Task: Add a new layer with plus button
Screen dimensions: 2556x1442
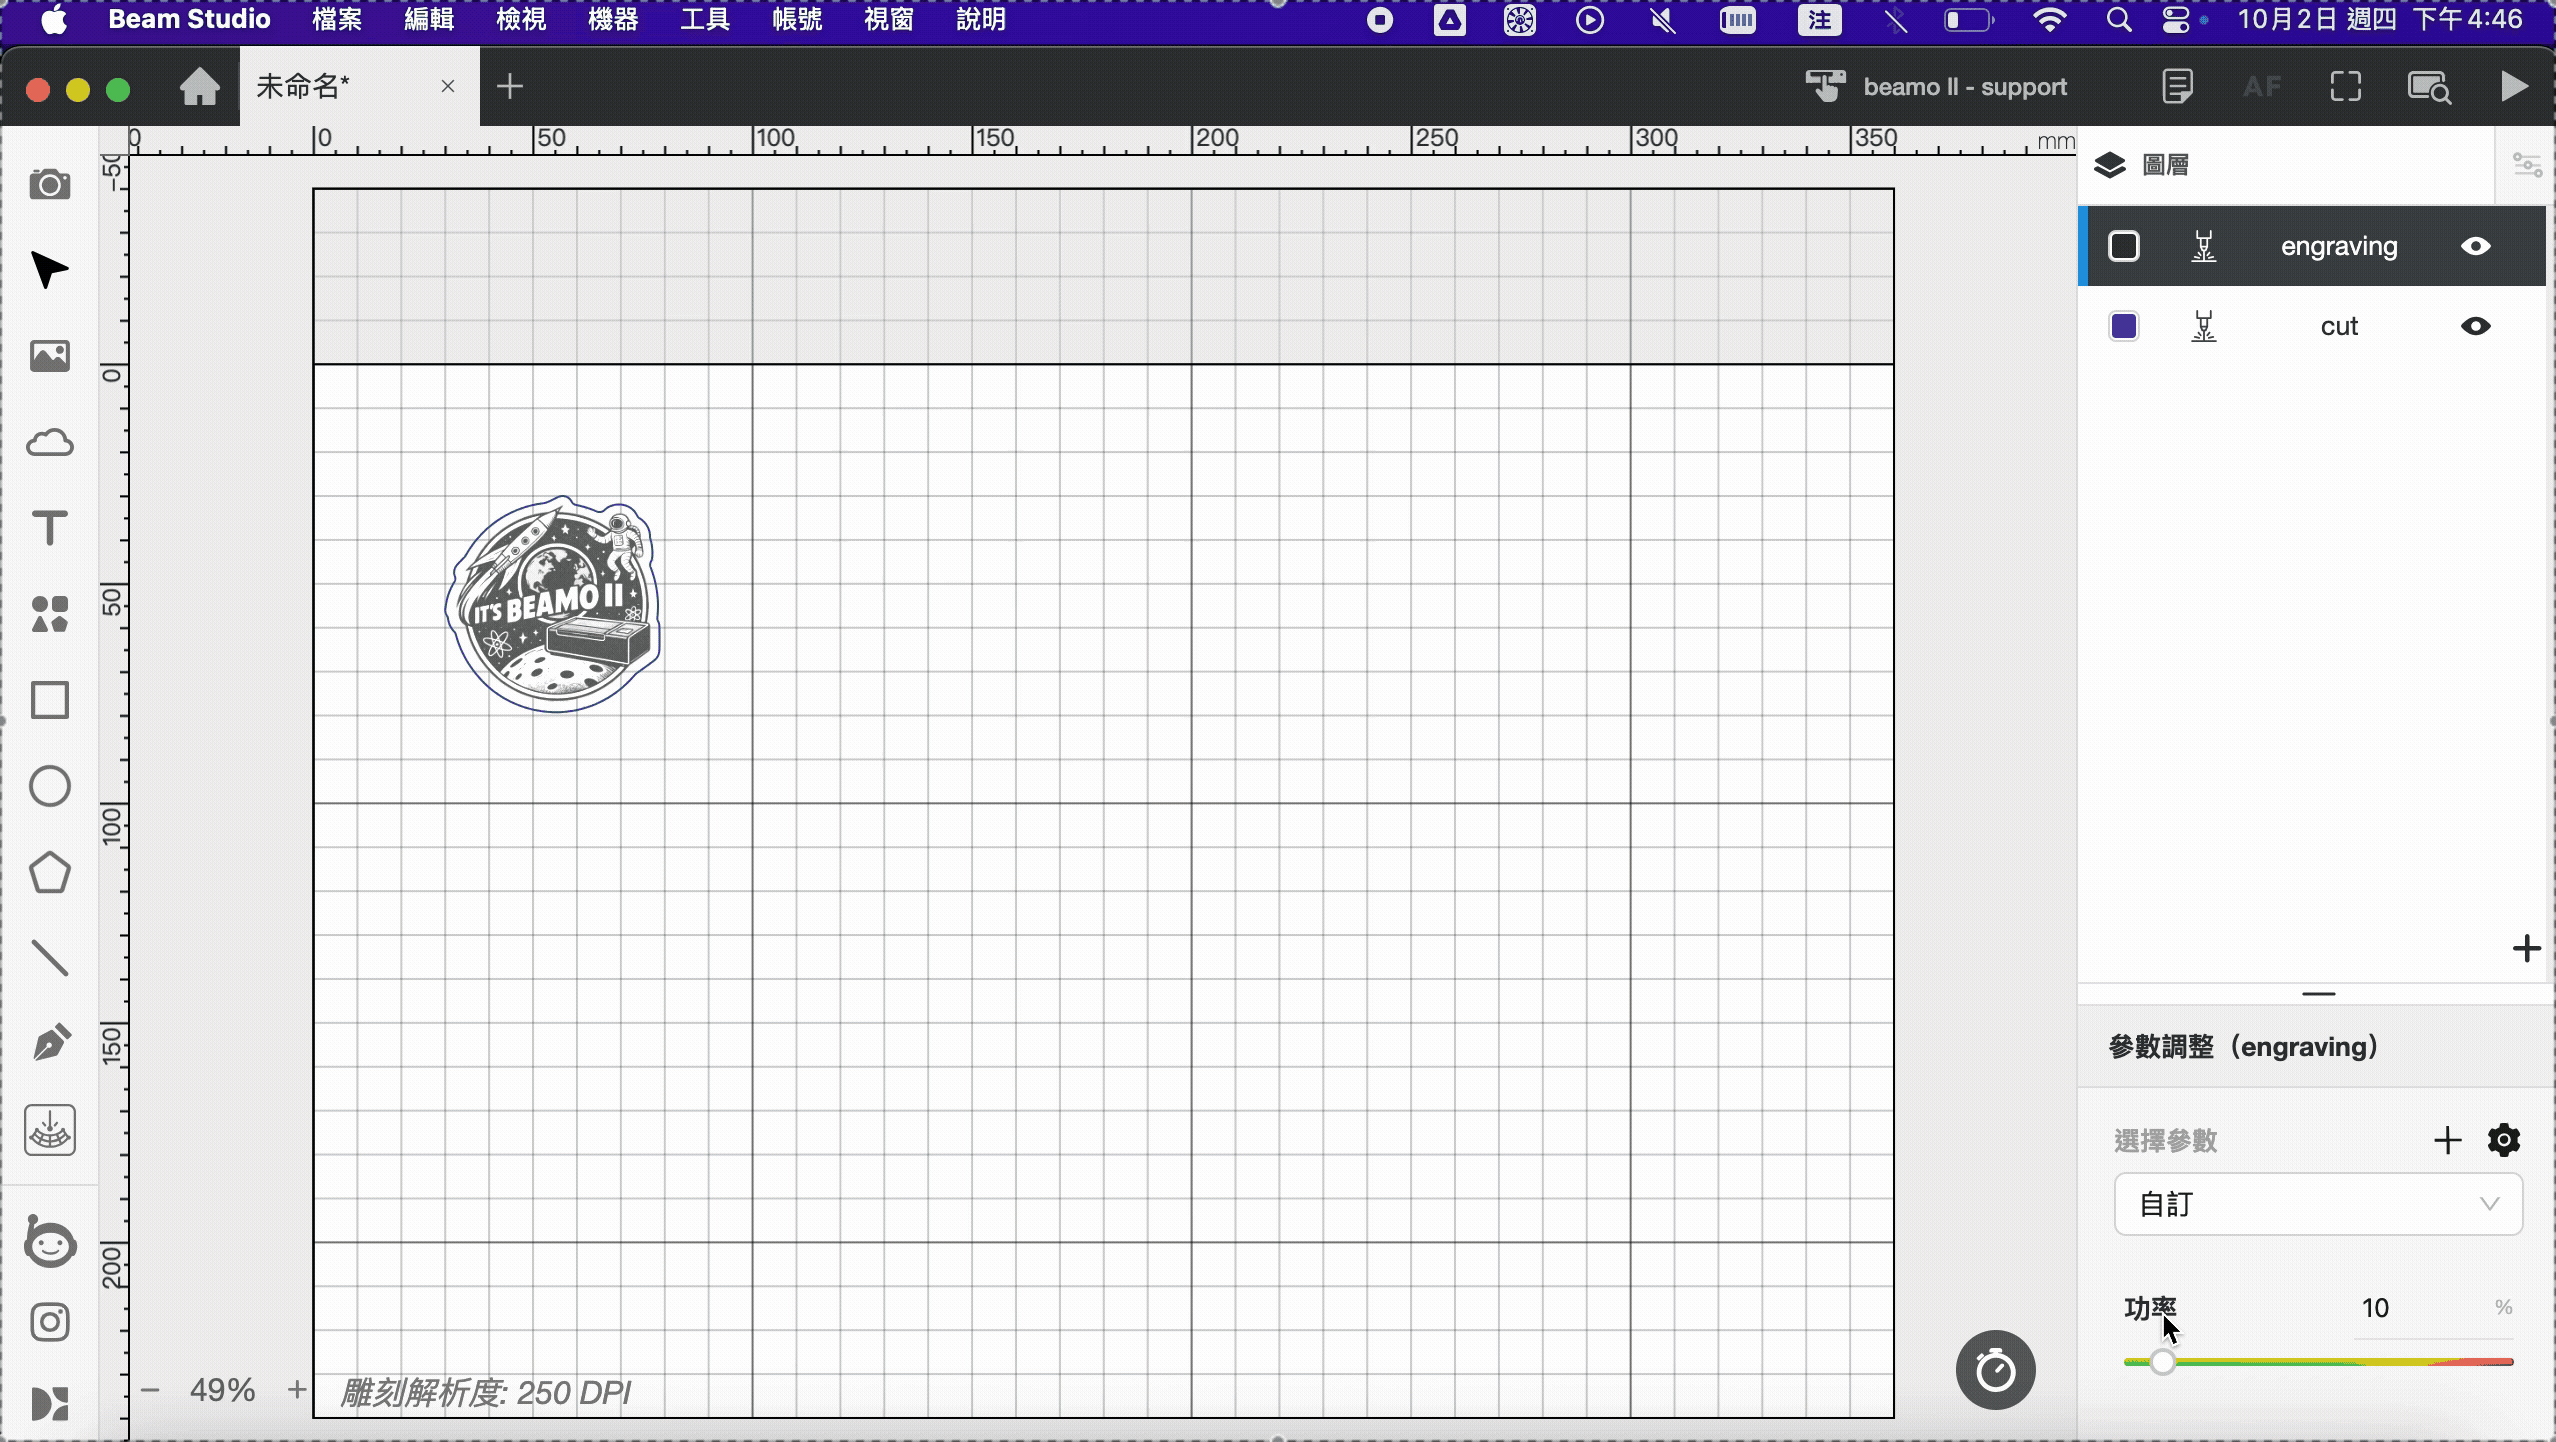Action: point(2527,948)
